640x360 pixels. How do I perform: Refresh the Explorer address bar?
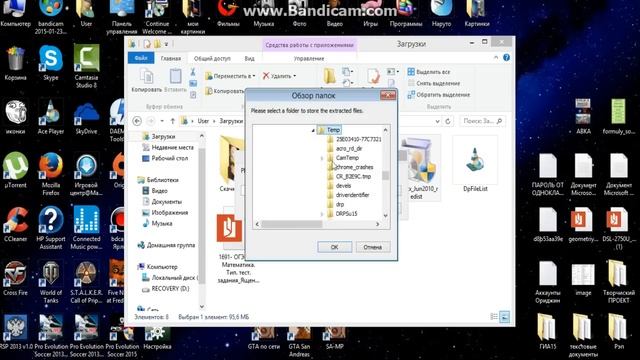[448, 121]
